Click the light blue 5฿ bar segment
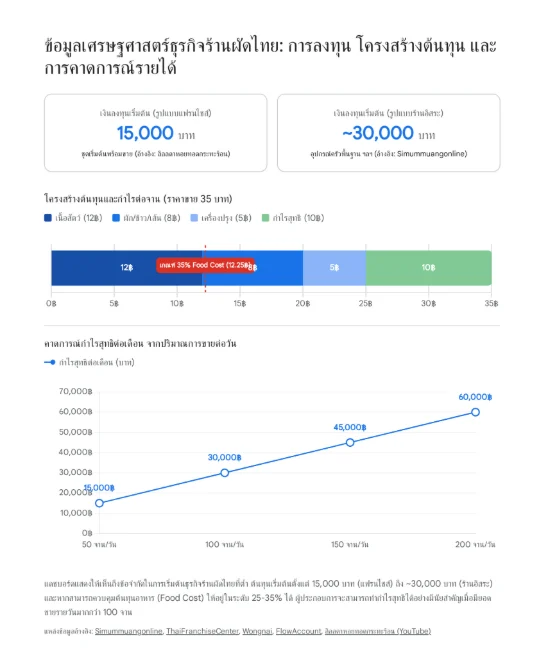 point(334,268)
